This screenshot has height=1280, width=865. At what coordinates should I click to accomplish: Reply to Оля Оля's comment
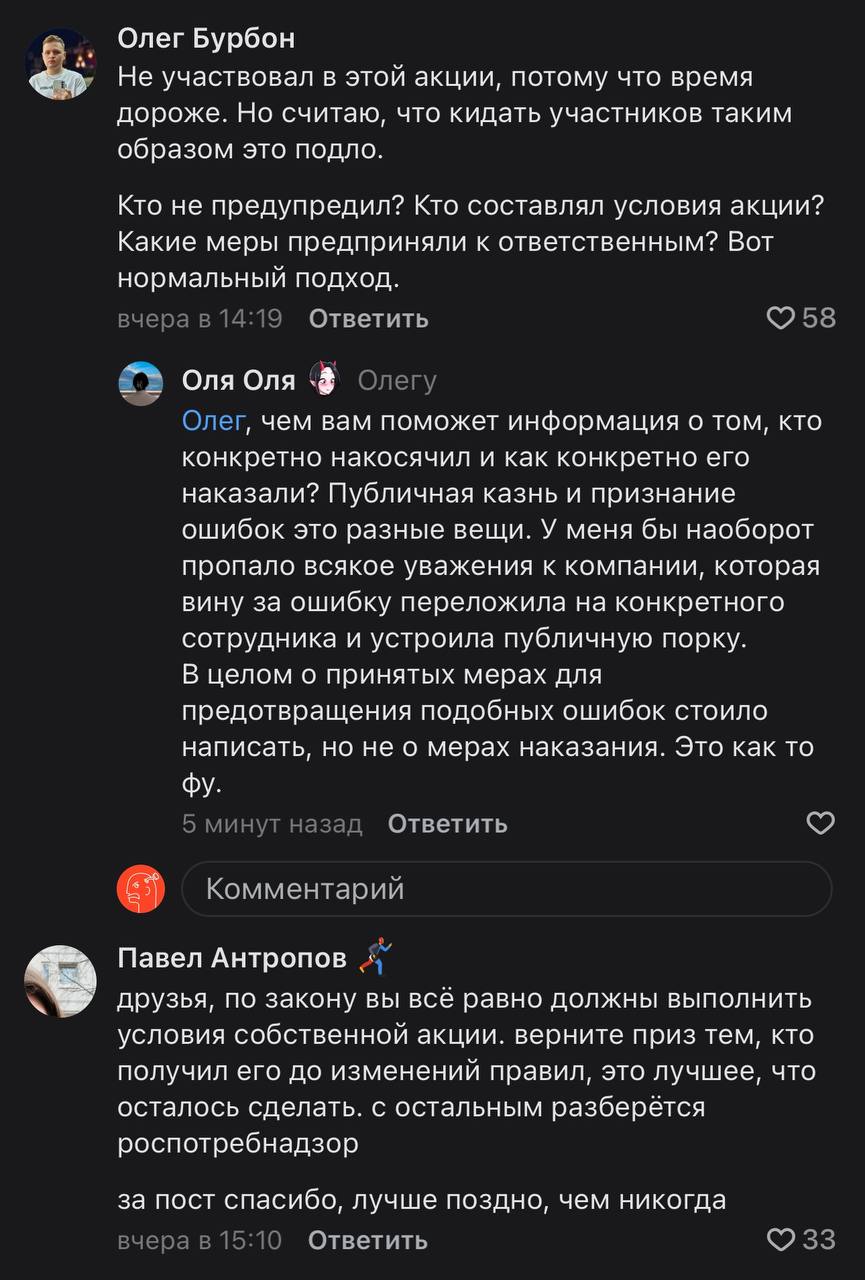pos(447,824)
